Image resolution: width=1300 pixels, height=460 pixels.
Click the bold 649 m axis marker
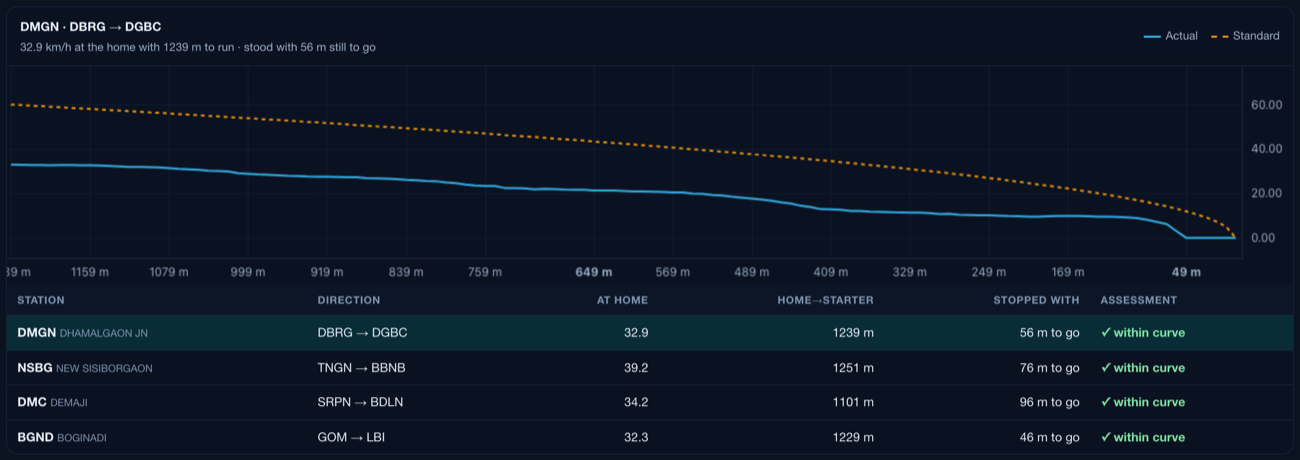click(x=594, y=272)
